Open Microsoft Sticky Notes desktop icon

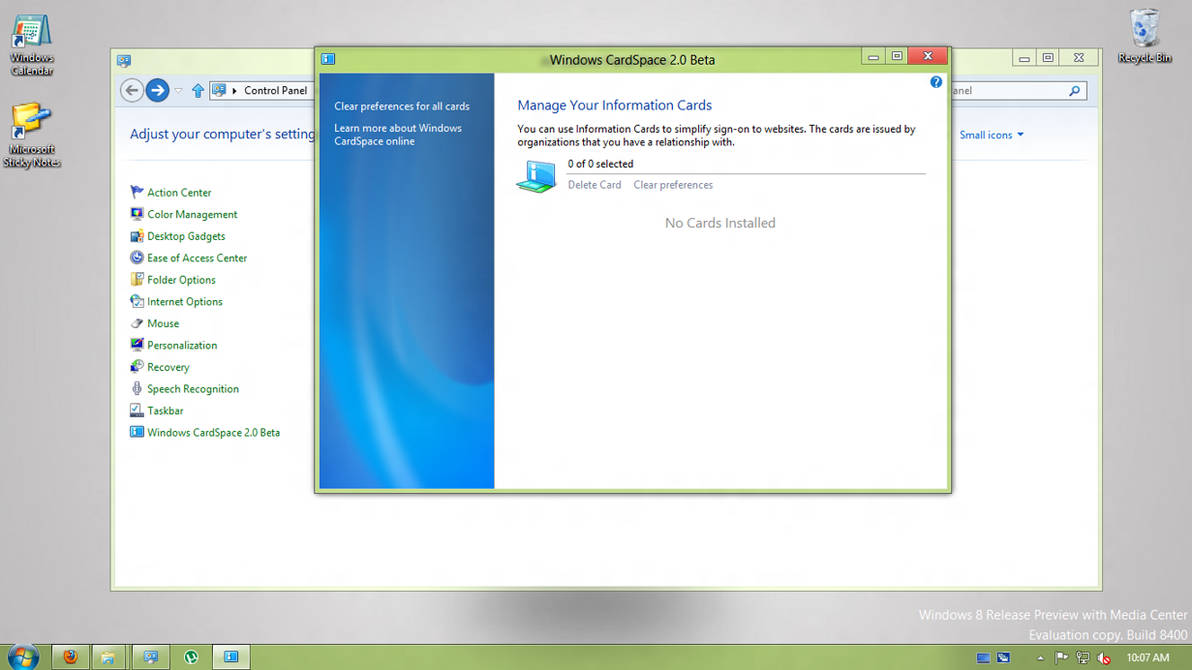(x=31, y=135)
